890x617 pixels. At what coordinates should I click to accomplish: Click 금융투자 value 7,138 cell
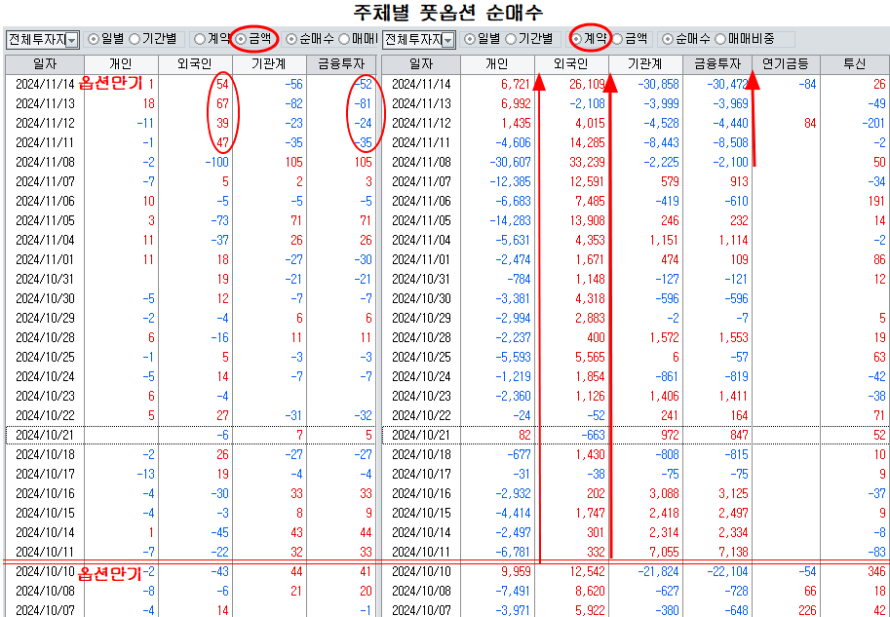click(x=734, y=552)
